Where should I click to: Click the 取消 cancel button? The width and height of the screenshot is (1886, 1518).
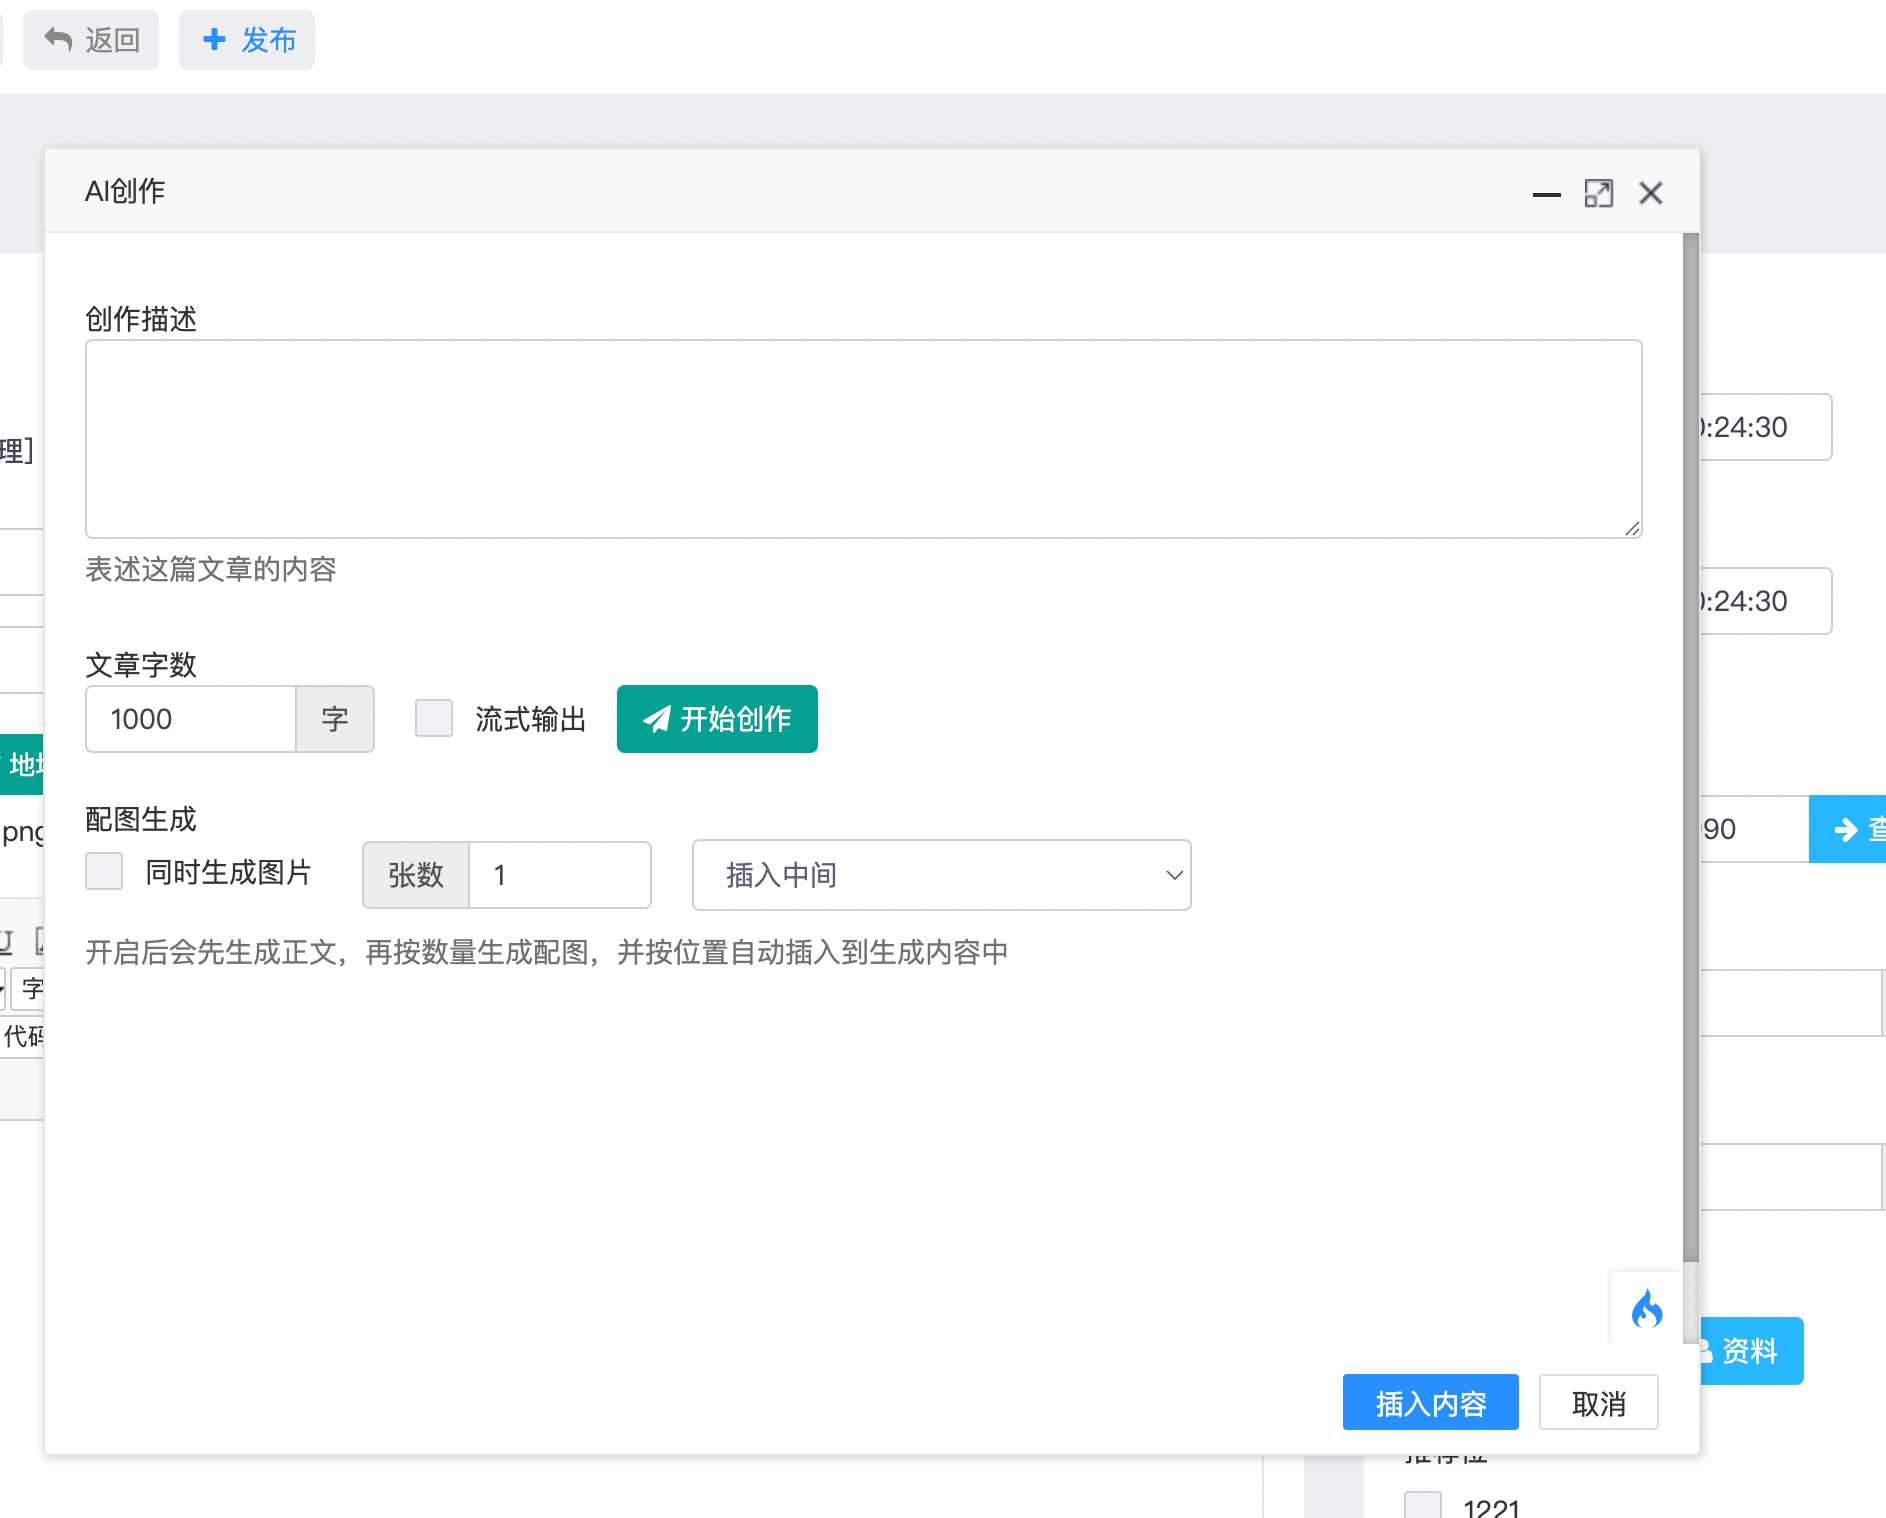click(x=1598, y=1403)
